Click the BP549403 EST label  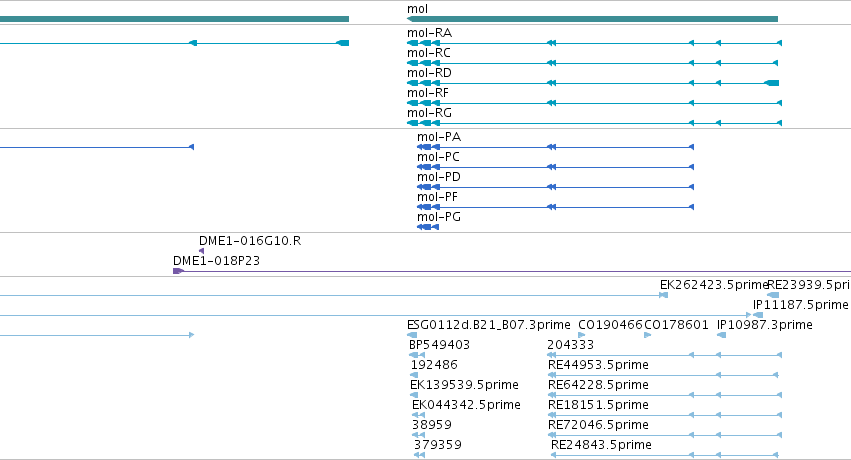(x=439, y=345)
